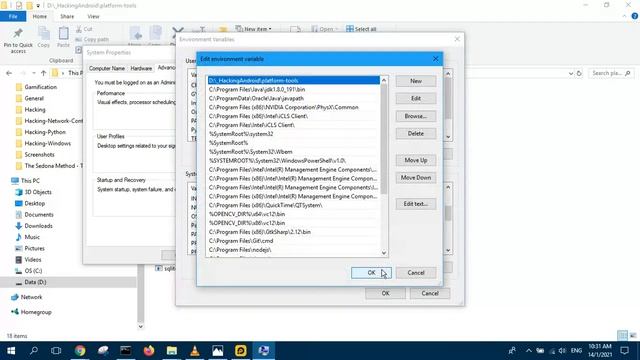Open Firefox from the taskbar

[149, 351]
